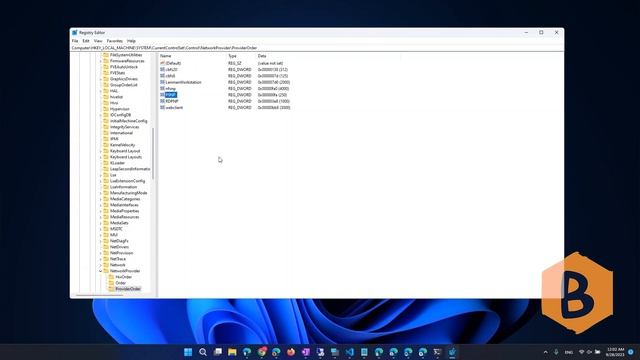Expand the MUI key
Image resolution: width=640 pixels, height=360 pixels.
coord(101,235)
